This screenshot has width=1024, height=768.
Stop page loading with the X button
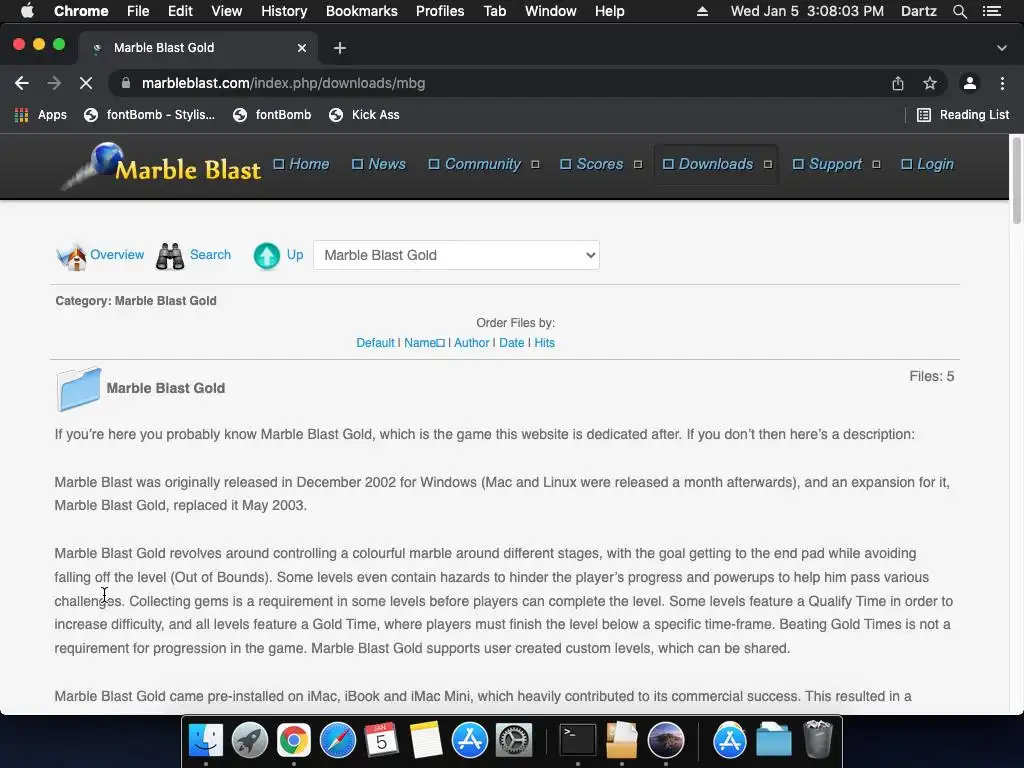point(86,83)
